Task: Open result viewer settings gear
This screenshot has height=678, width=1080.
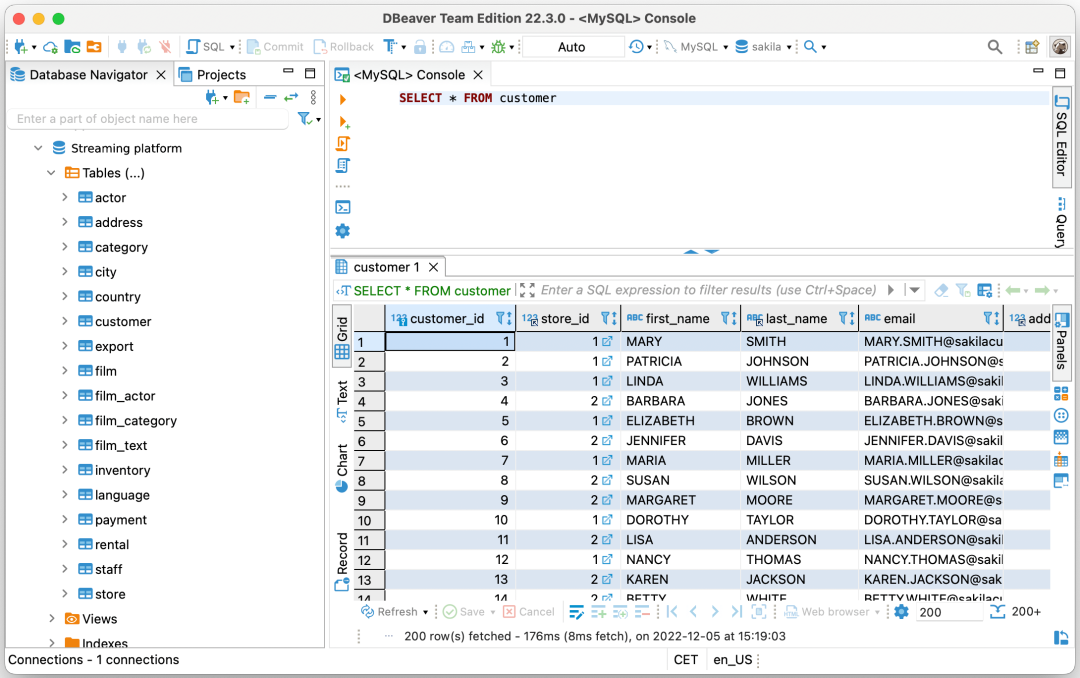Action: (901, 611)
